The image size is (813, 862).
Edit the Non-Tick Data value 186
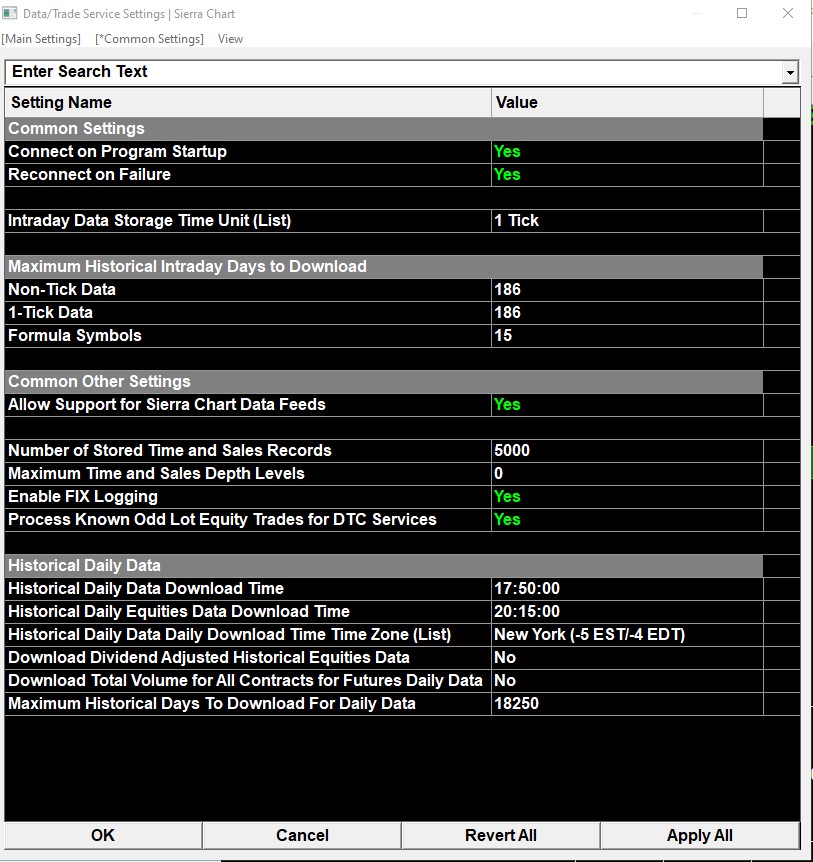point(627,290)
